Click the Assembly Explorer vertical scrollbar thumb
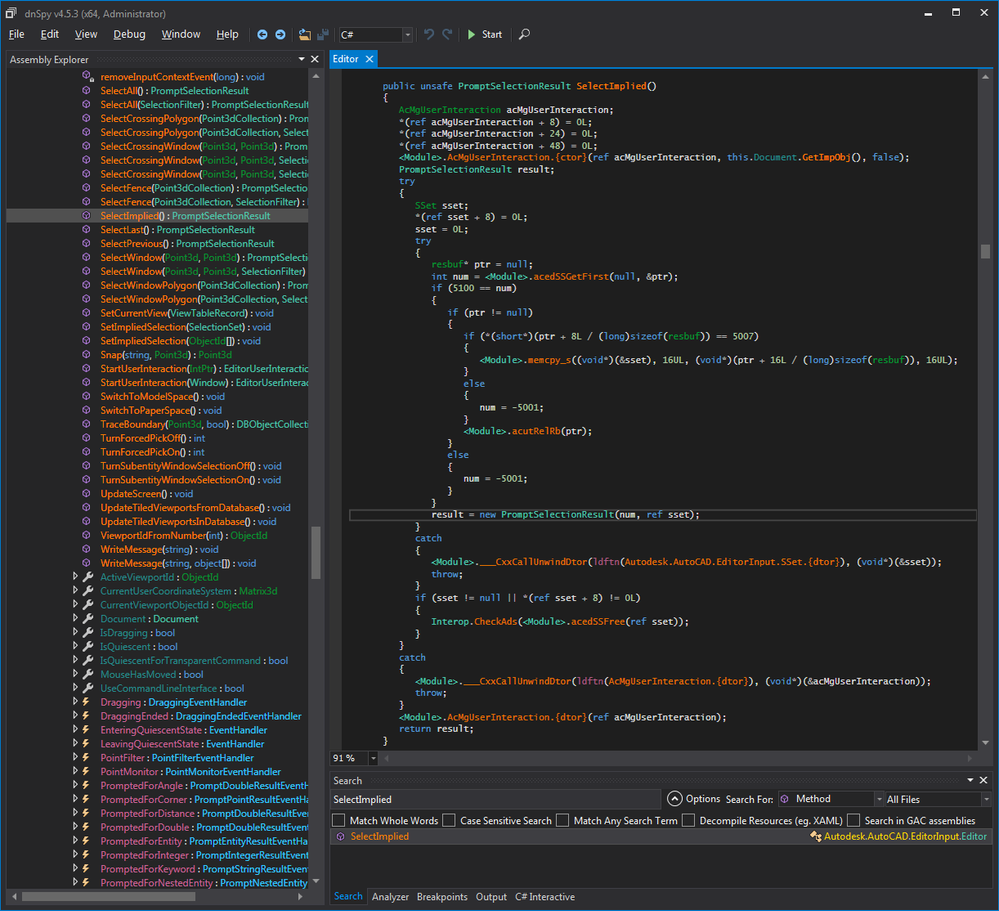This screenshot has width=999, height=911. (x=315, y=553)
